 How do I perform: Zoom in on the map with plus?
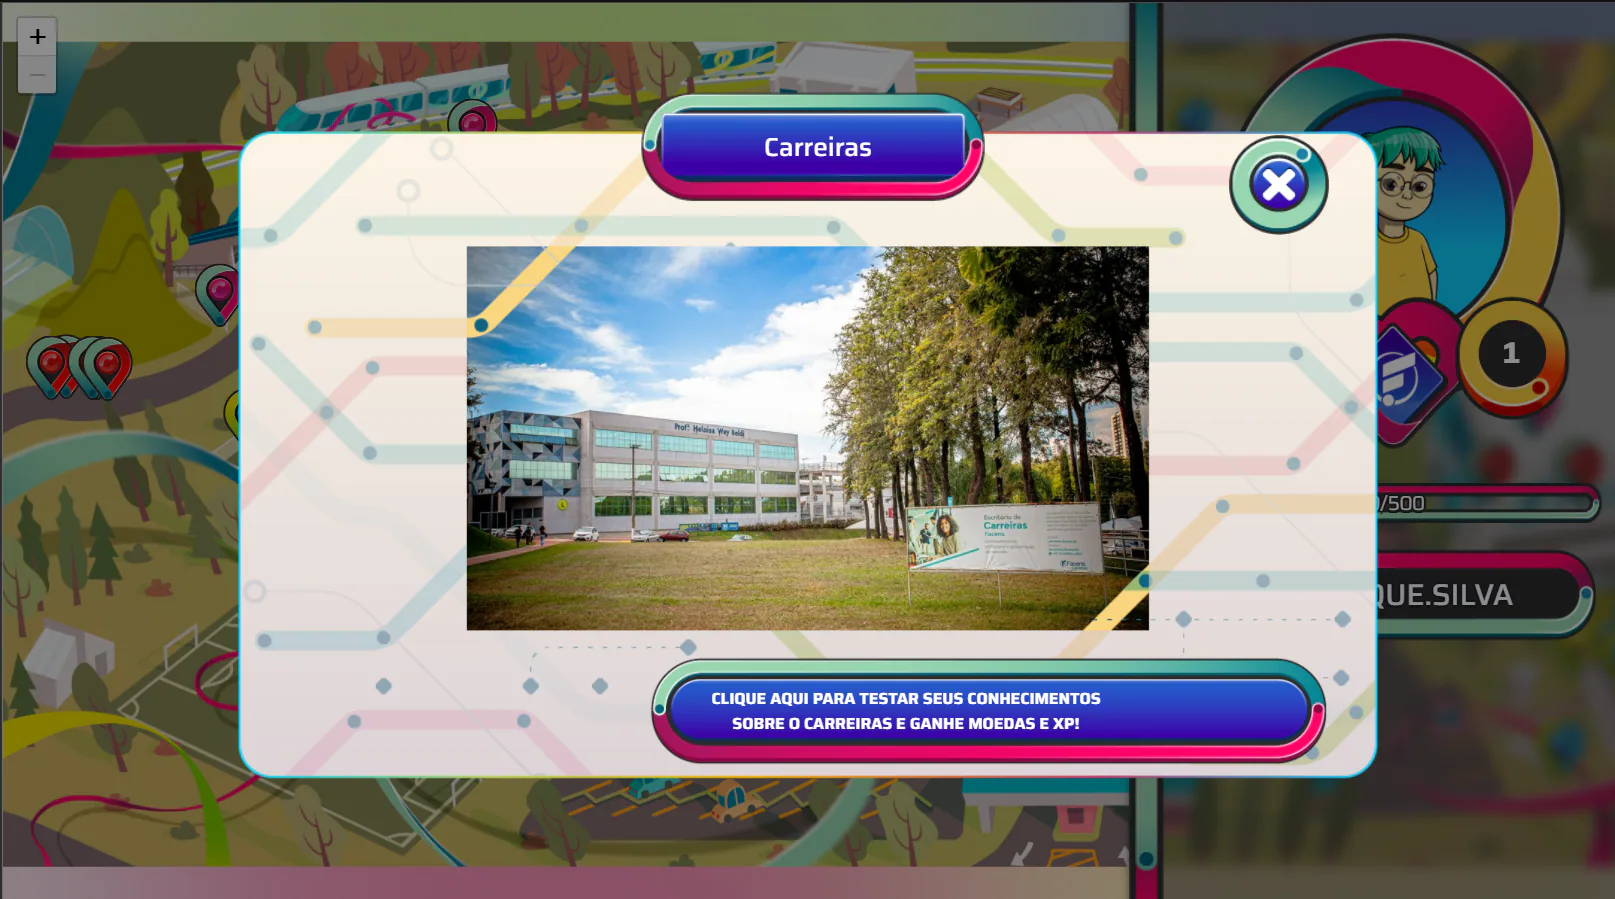(x=37, y=37)
